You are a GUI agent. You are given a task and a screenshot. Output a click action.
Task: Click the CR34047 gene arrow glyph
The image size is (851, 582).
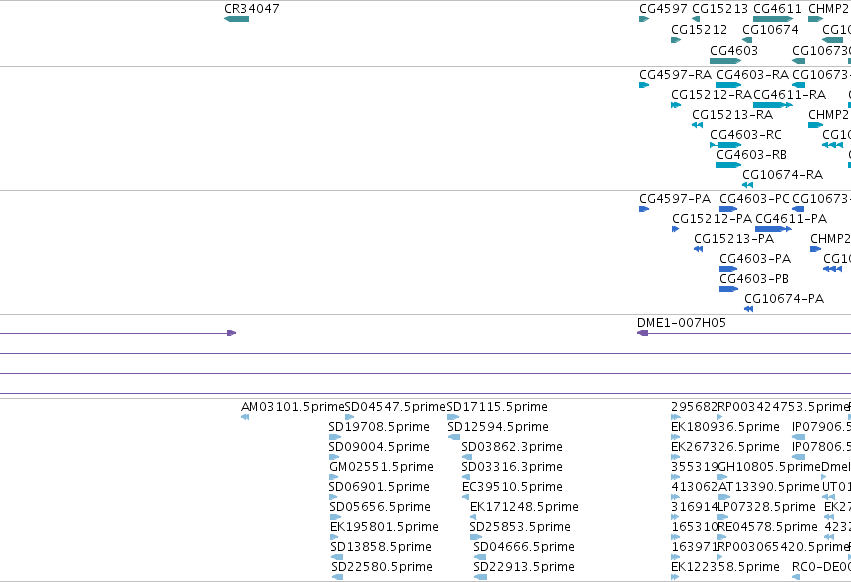click(x=237, y=19)
